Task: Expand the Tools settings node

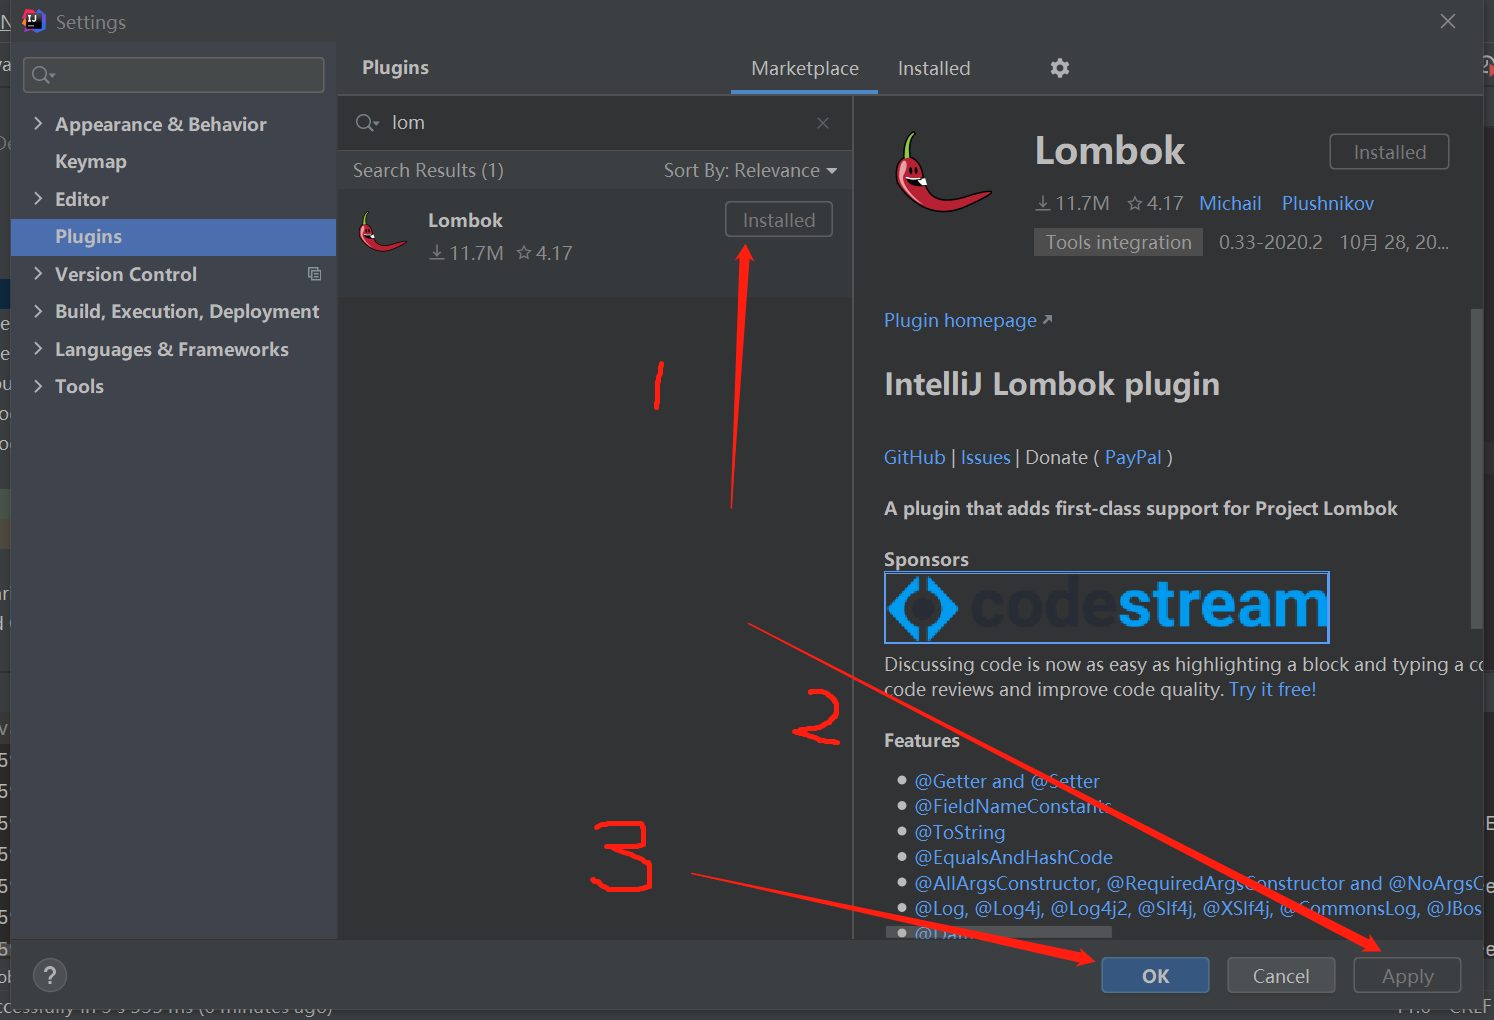Action: pos(38,386)
